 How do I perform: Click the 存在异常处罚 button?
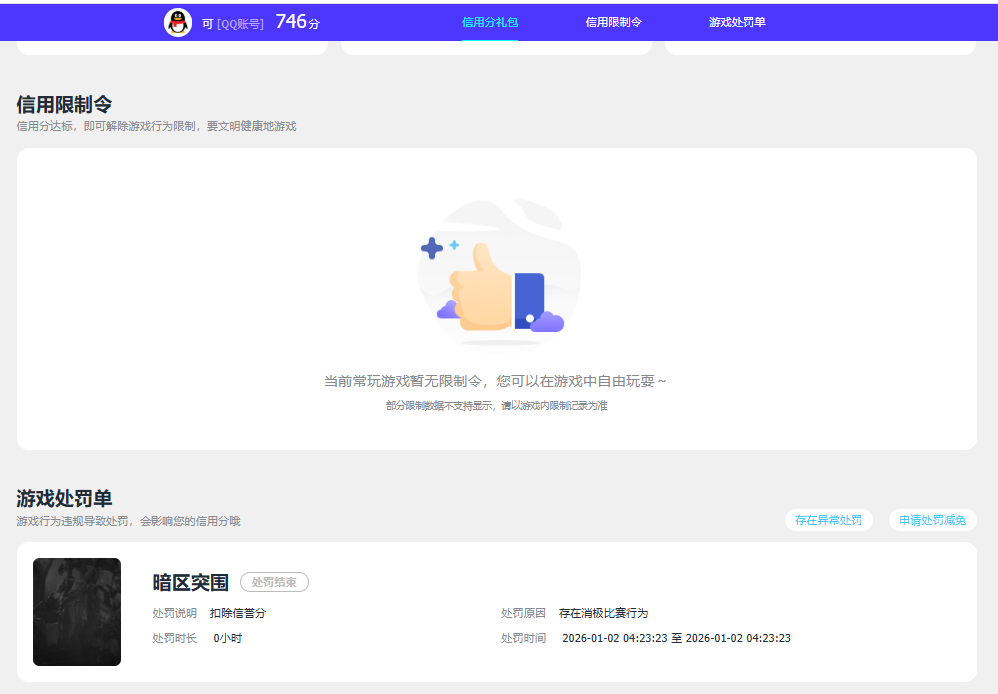click(828, 519)
